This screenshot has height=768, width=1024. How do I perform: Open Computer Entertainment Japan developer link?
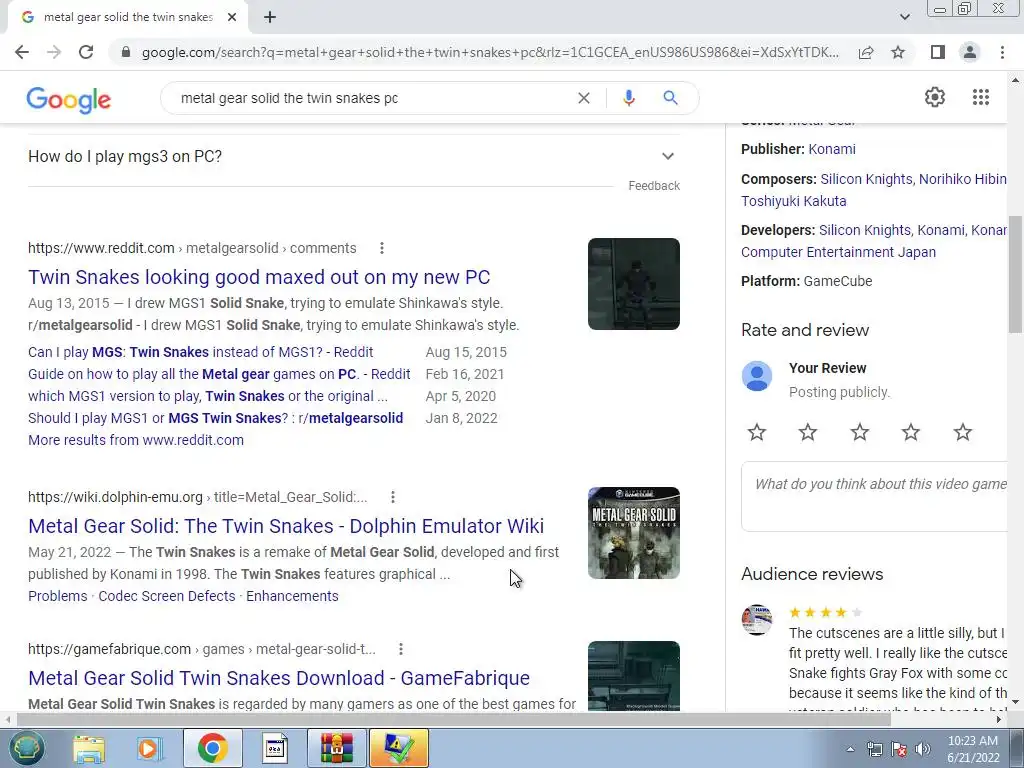point(838,252)
